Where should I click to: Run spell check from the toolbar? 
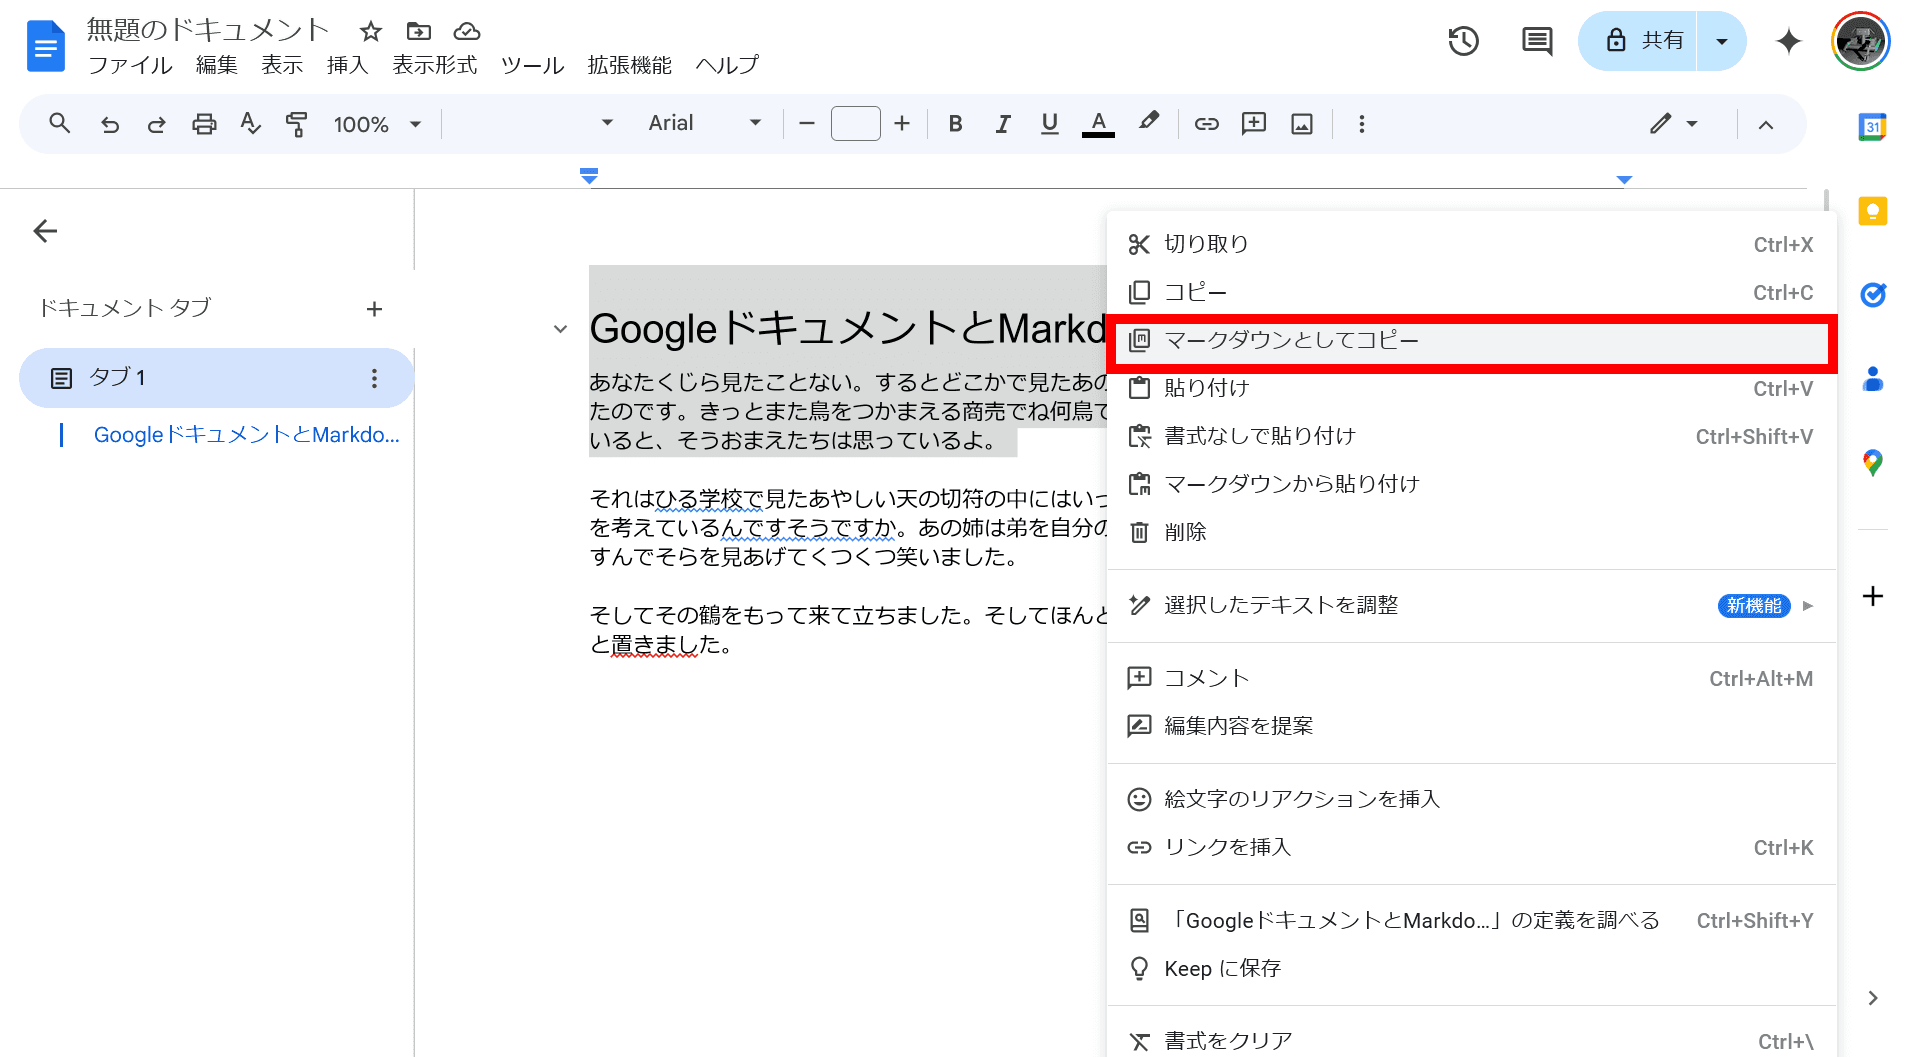[x=250, y=124]
